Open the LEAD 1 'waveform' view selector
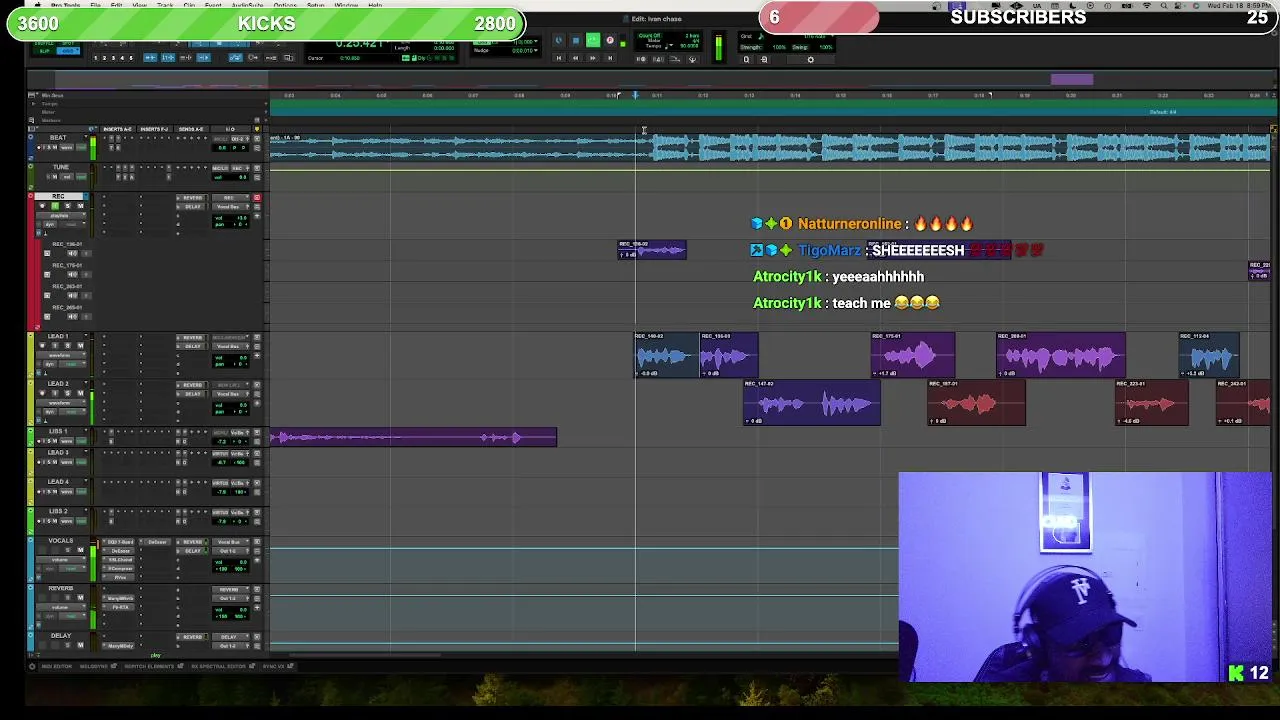 click(61, 355)
